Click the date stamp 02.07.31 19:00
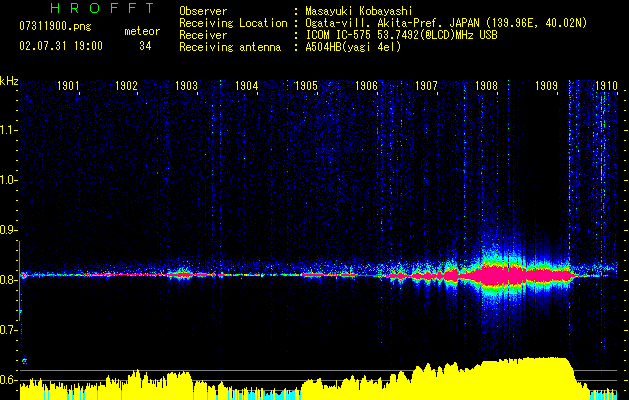Viewport: 629px width, 400px height. pyautogui.click(x=61, y=46)
